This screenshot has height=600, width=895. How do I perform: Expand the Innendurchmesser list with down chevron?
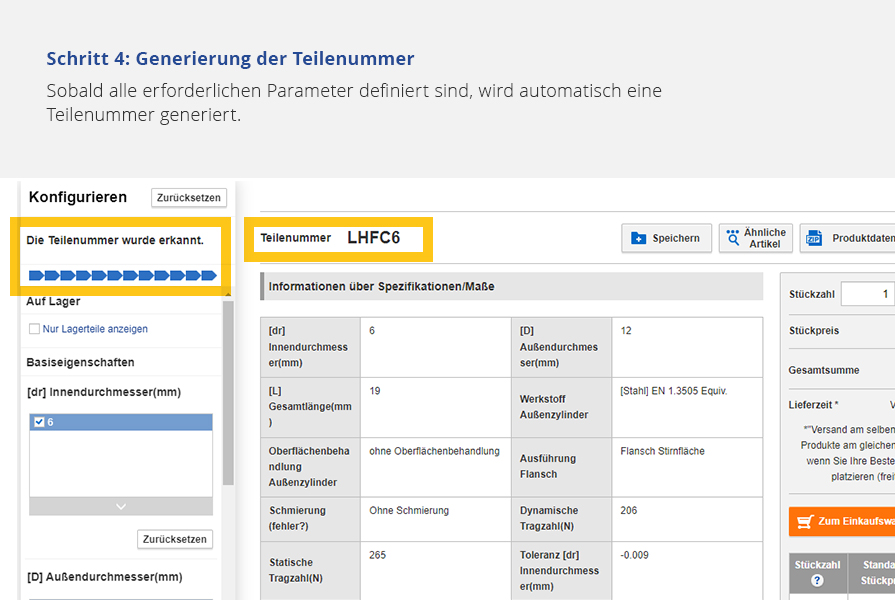(x=121, y=507)
